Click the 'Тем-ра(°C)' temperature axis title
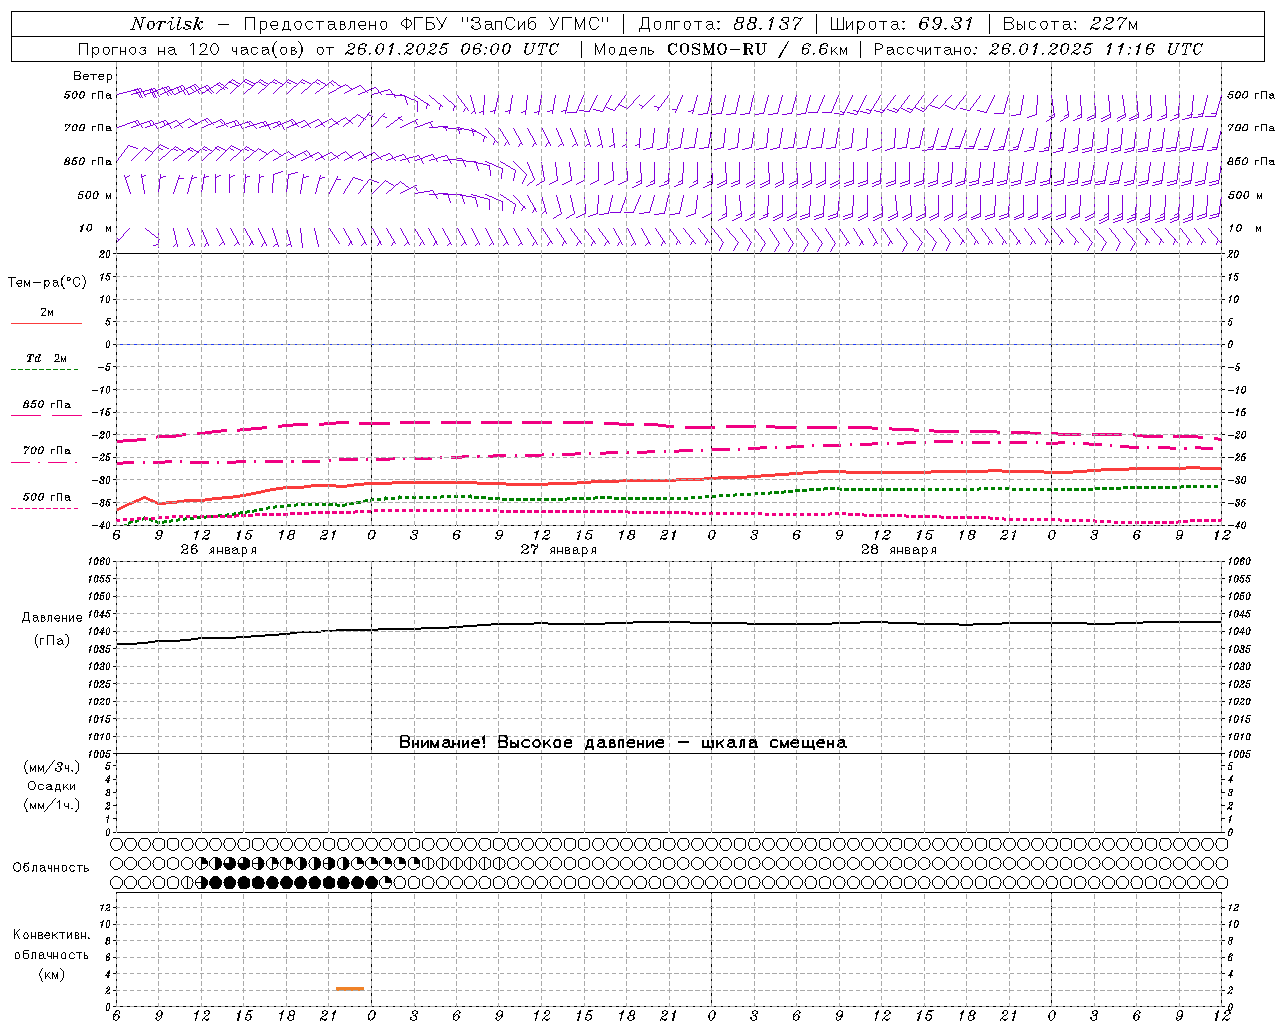The height and width of the screenshot is (1024, 1280). tap(47, 283)
